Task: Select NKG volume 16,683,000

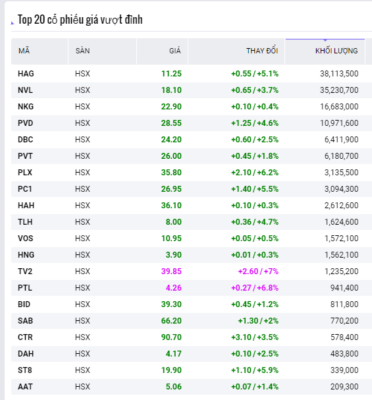Action: click(x=339, y=107)
